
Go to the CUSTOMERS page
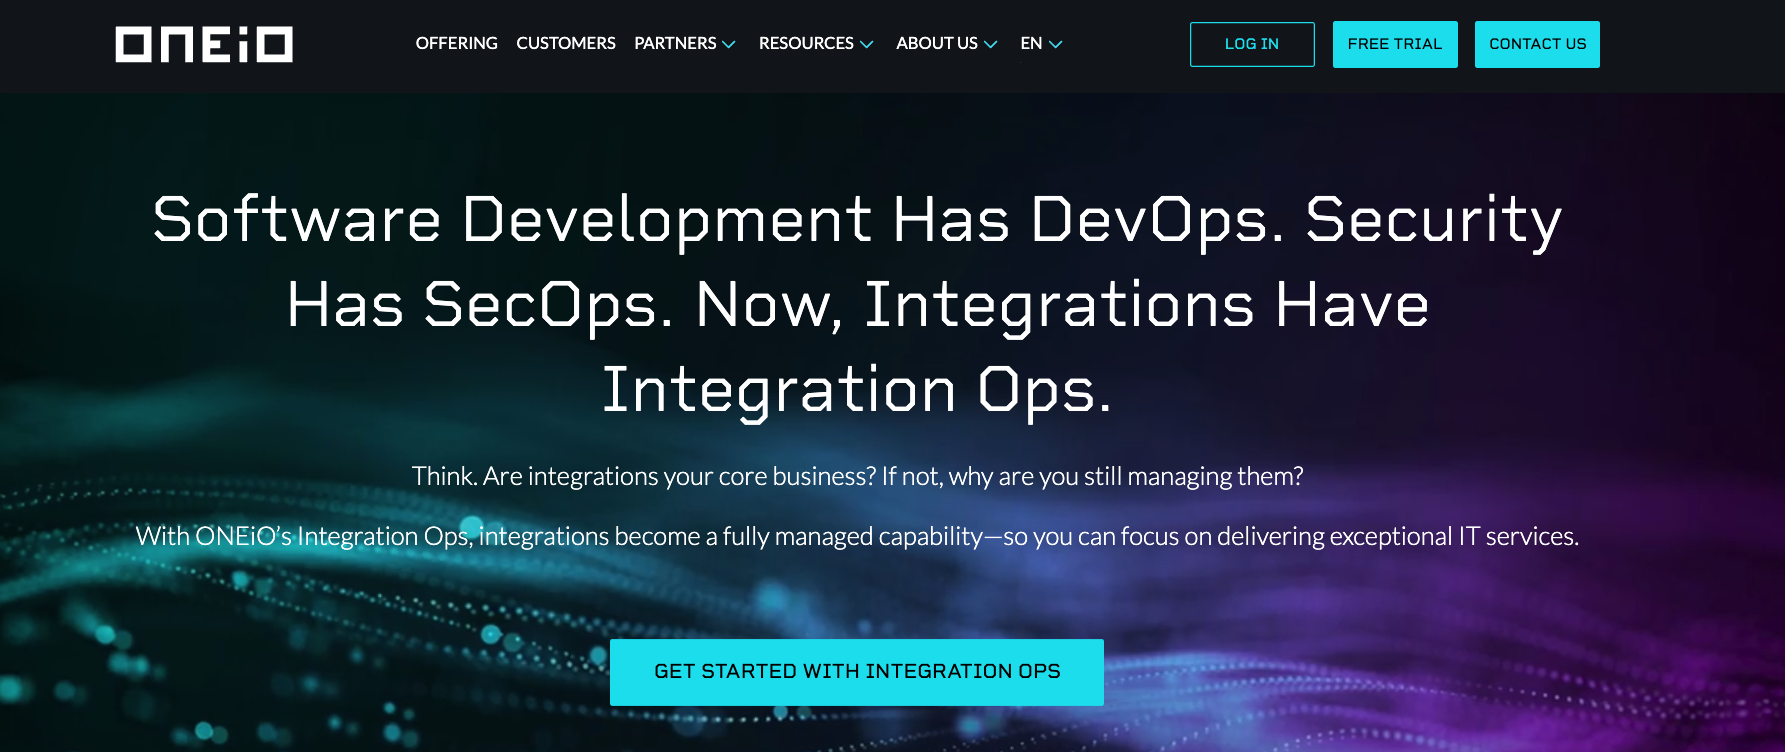(x=565, y=44)
